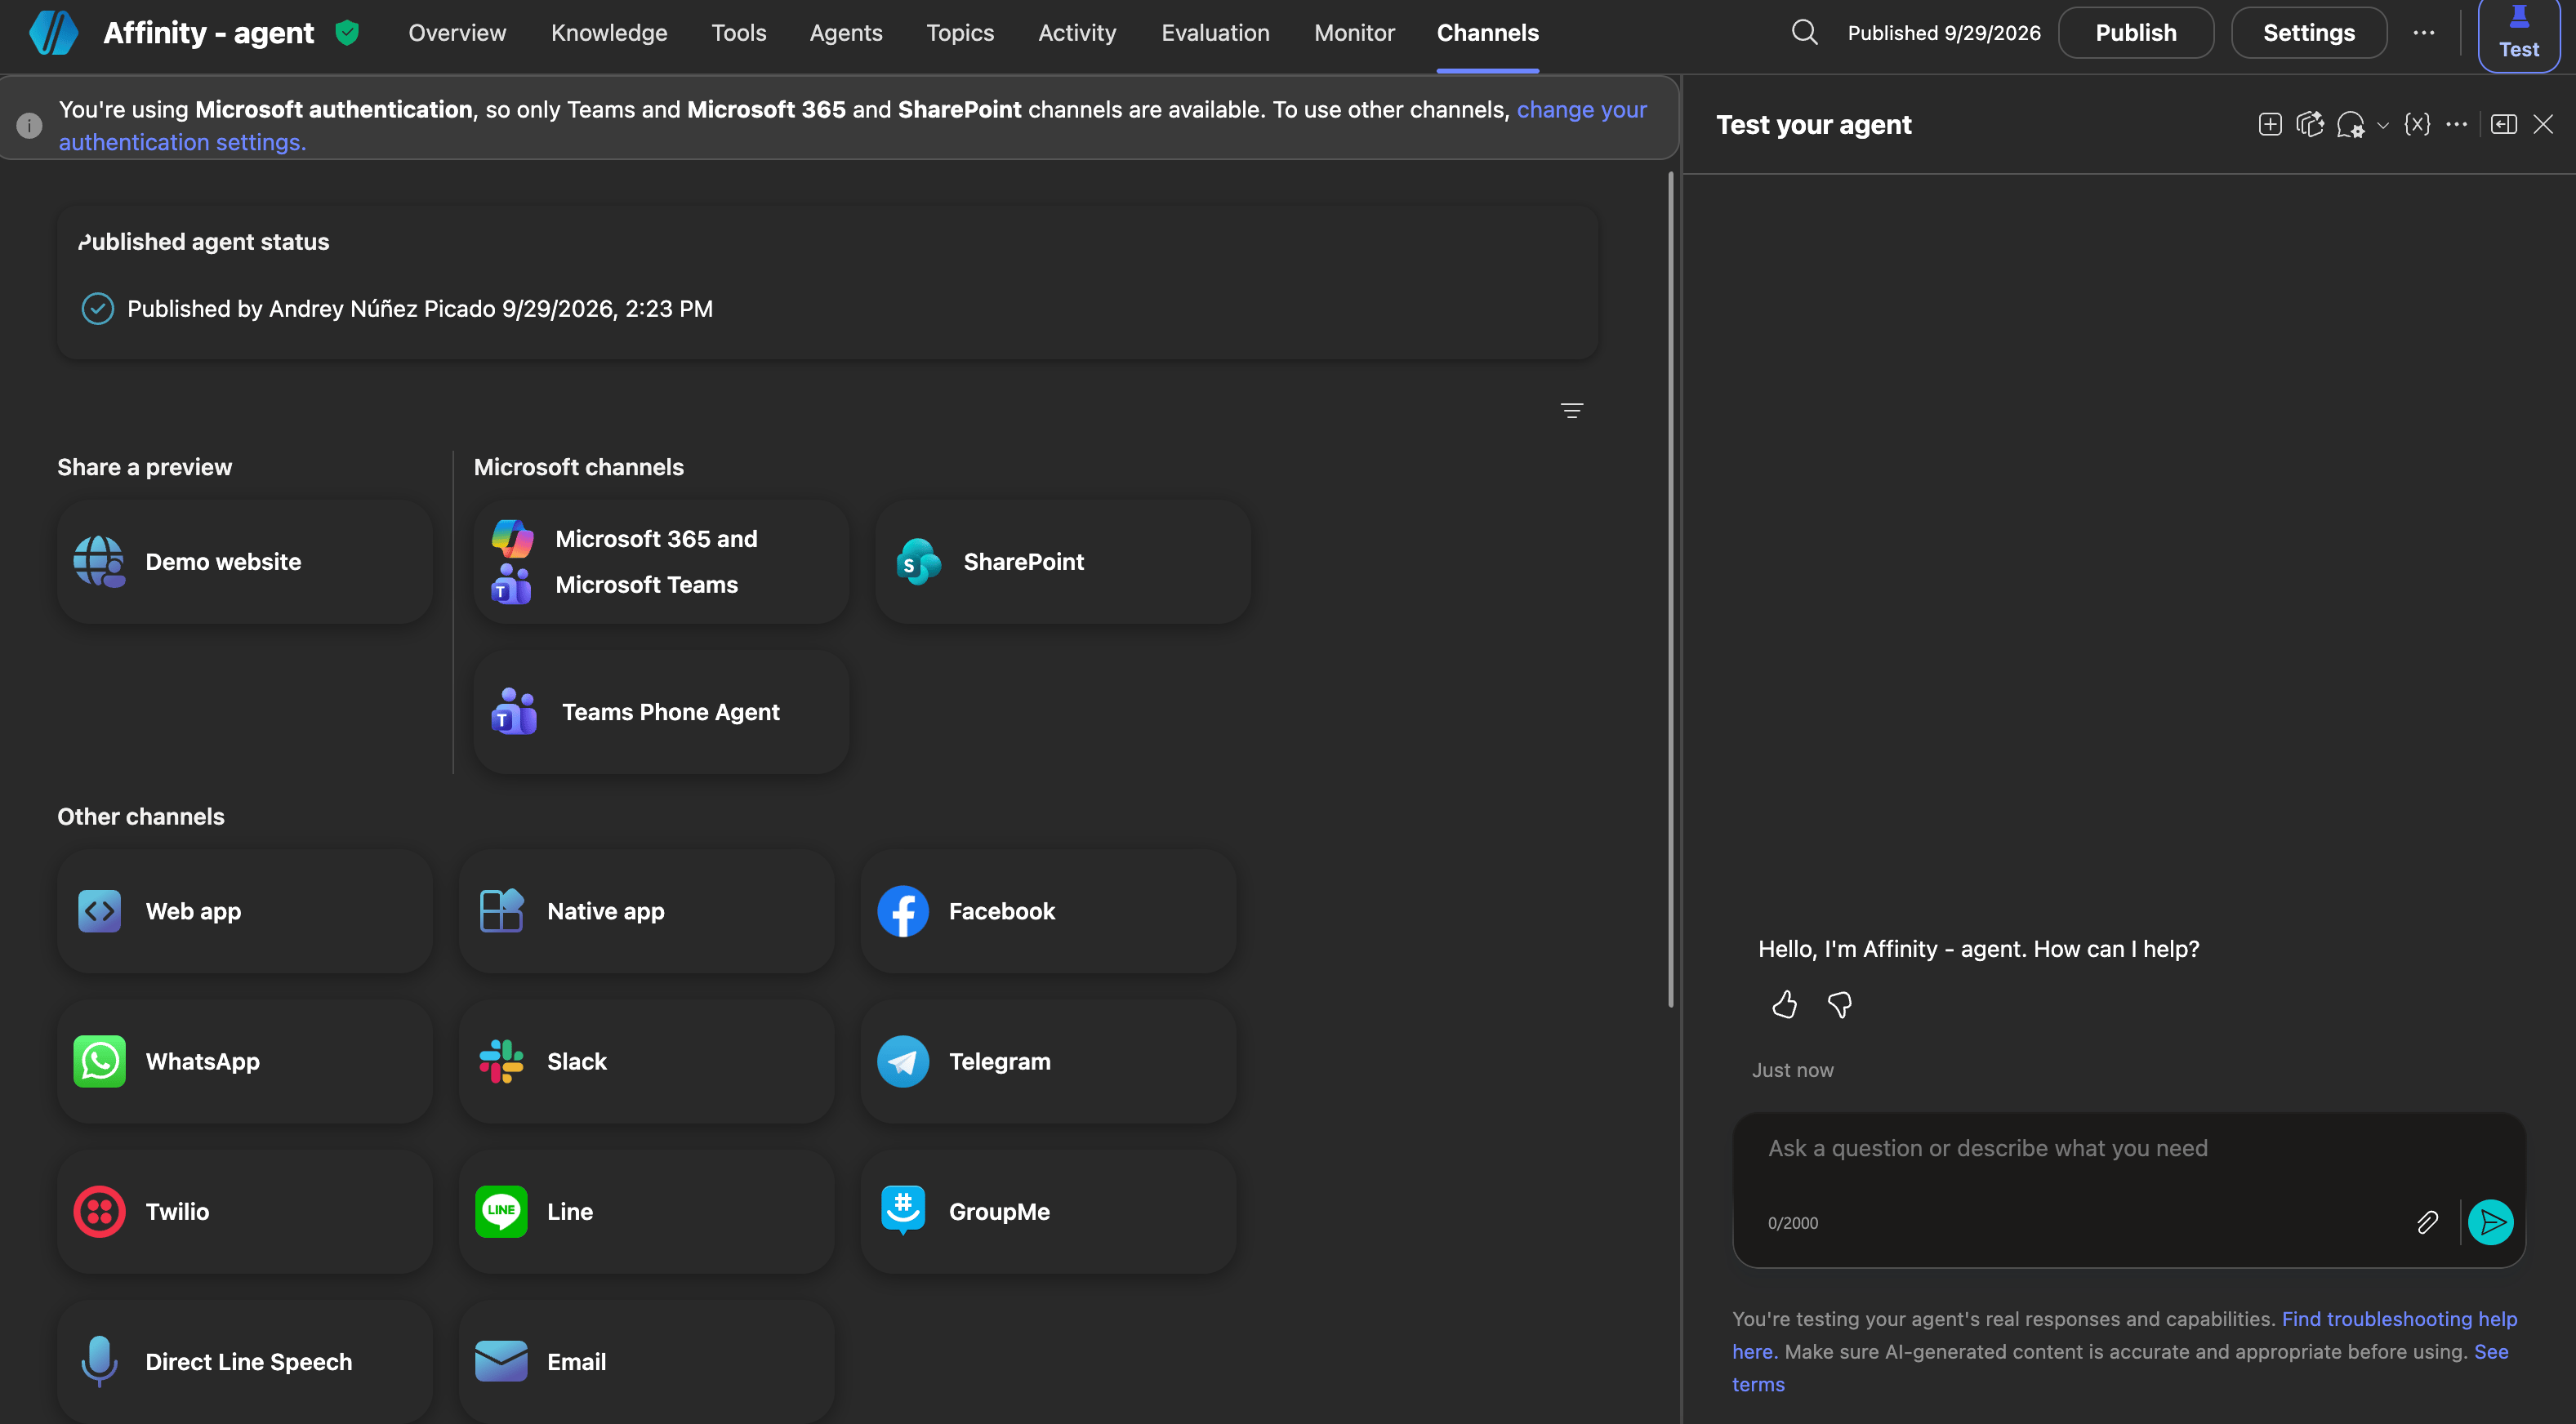The width and height of the screenshot is (2576, 1424).
Task: Give a thumbs up to the greeting
Action: (x=1784, y=1004)
